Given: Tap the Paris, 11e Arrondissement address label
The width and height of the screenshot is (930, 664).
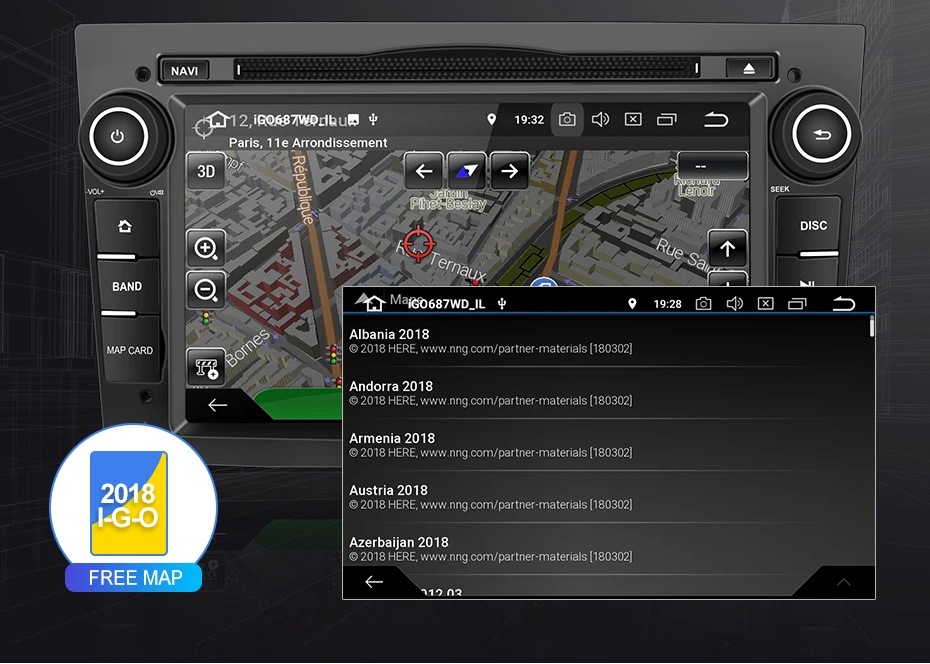Looking at the screenshot, I should point(308,143).
